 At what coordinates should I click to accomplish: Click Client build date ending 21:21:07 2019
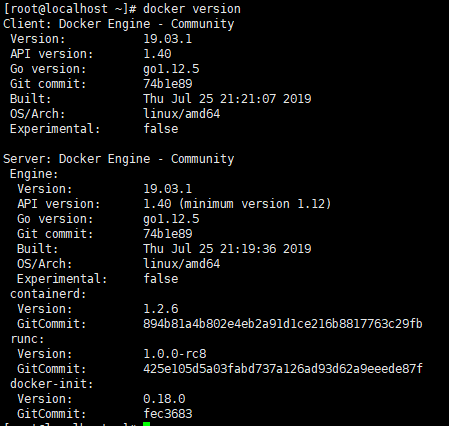tap(227, 99)
